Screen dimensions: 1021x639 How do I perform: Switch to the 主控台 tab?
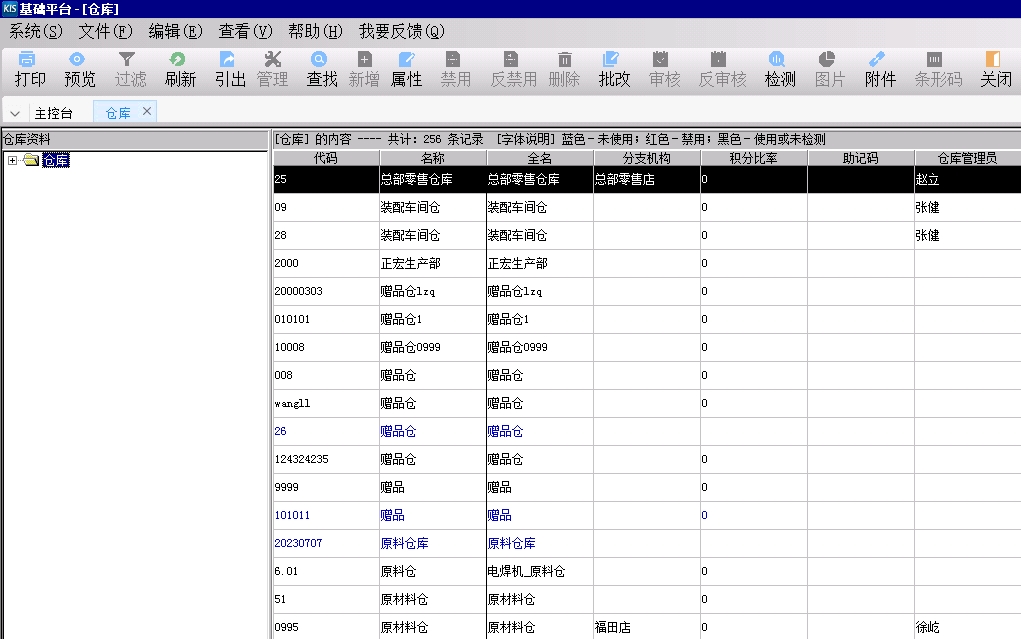tap(53, 113)
